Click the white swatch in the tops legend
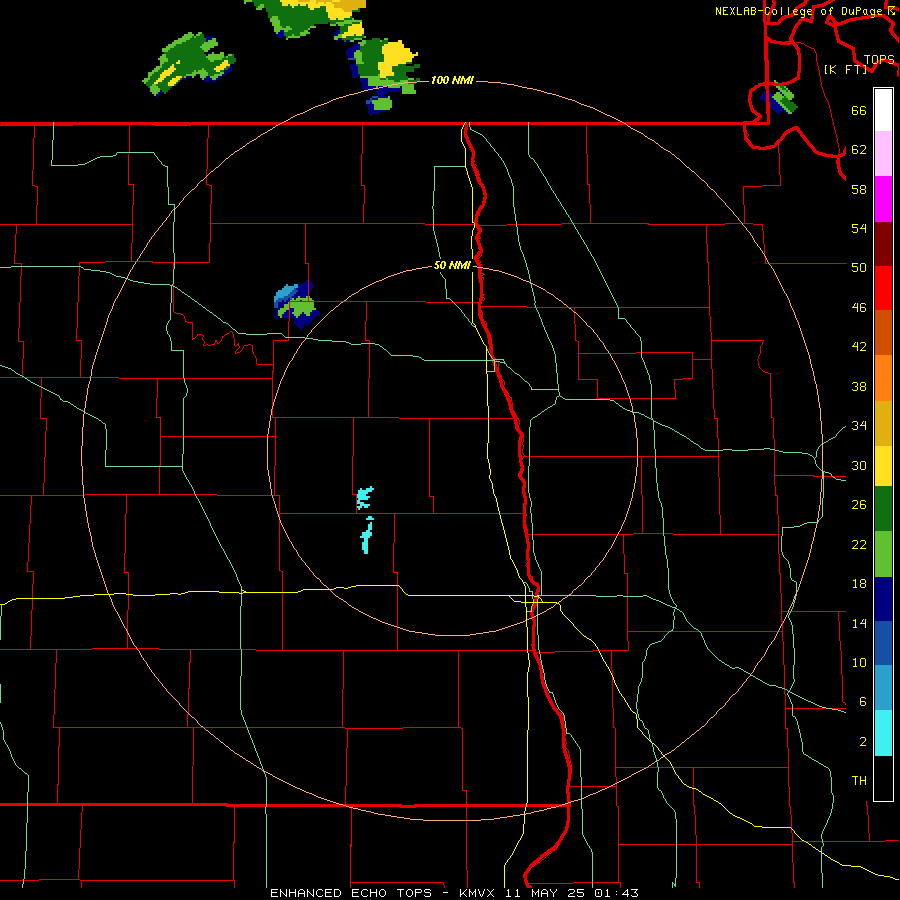This screenshot has width=900, height=900. (x=883, y=110)
